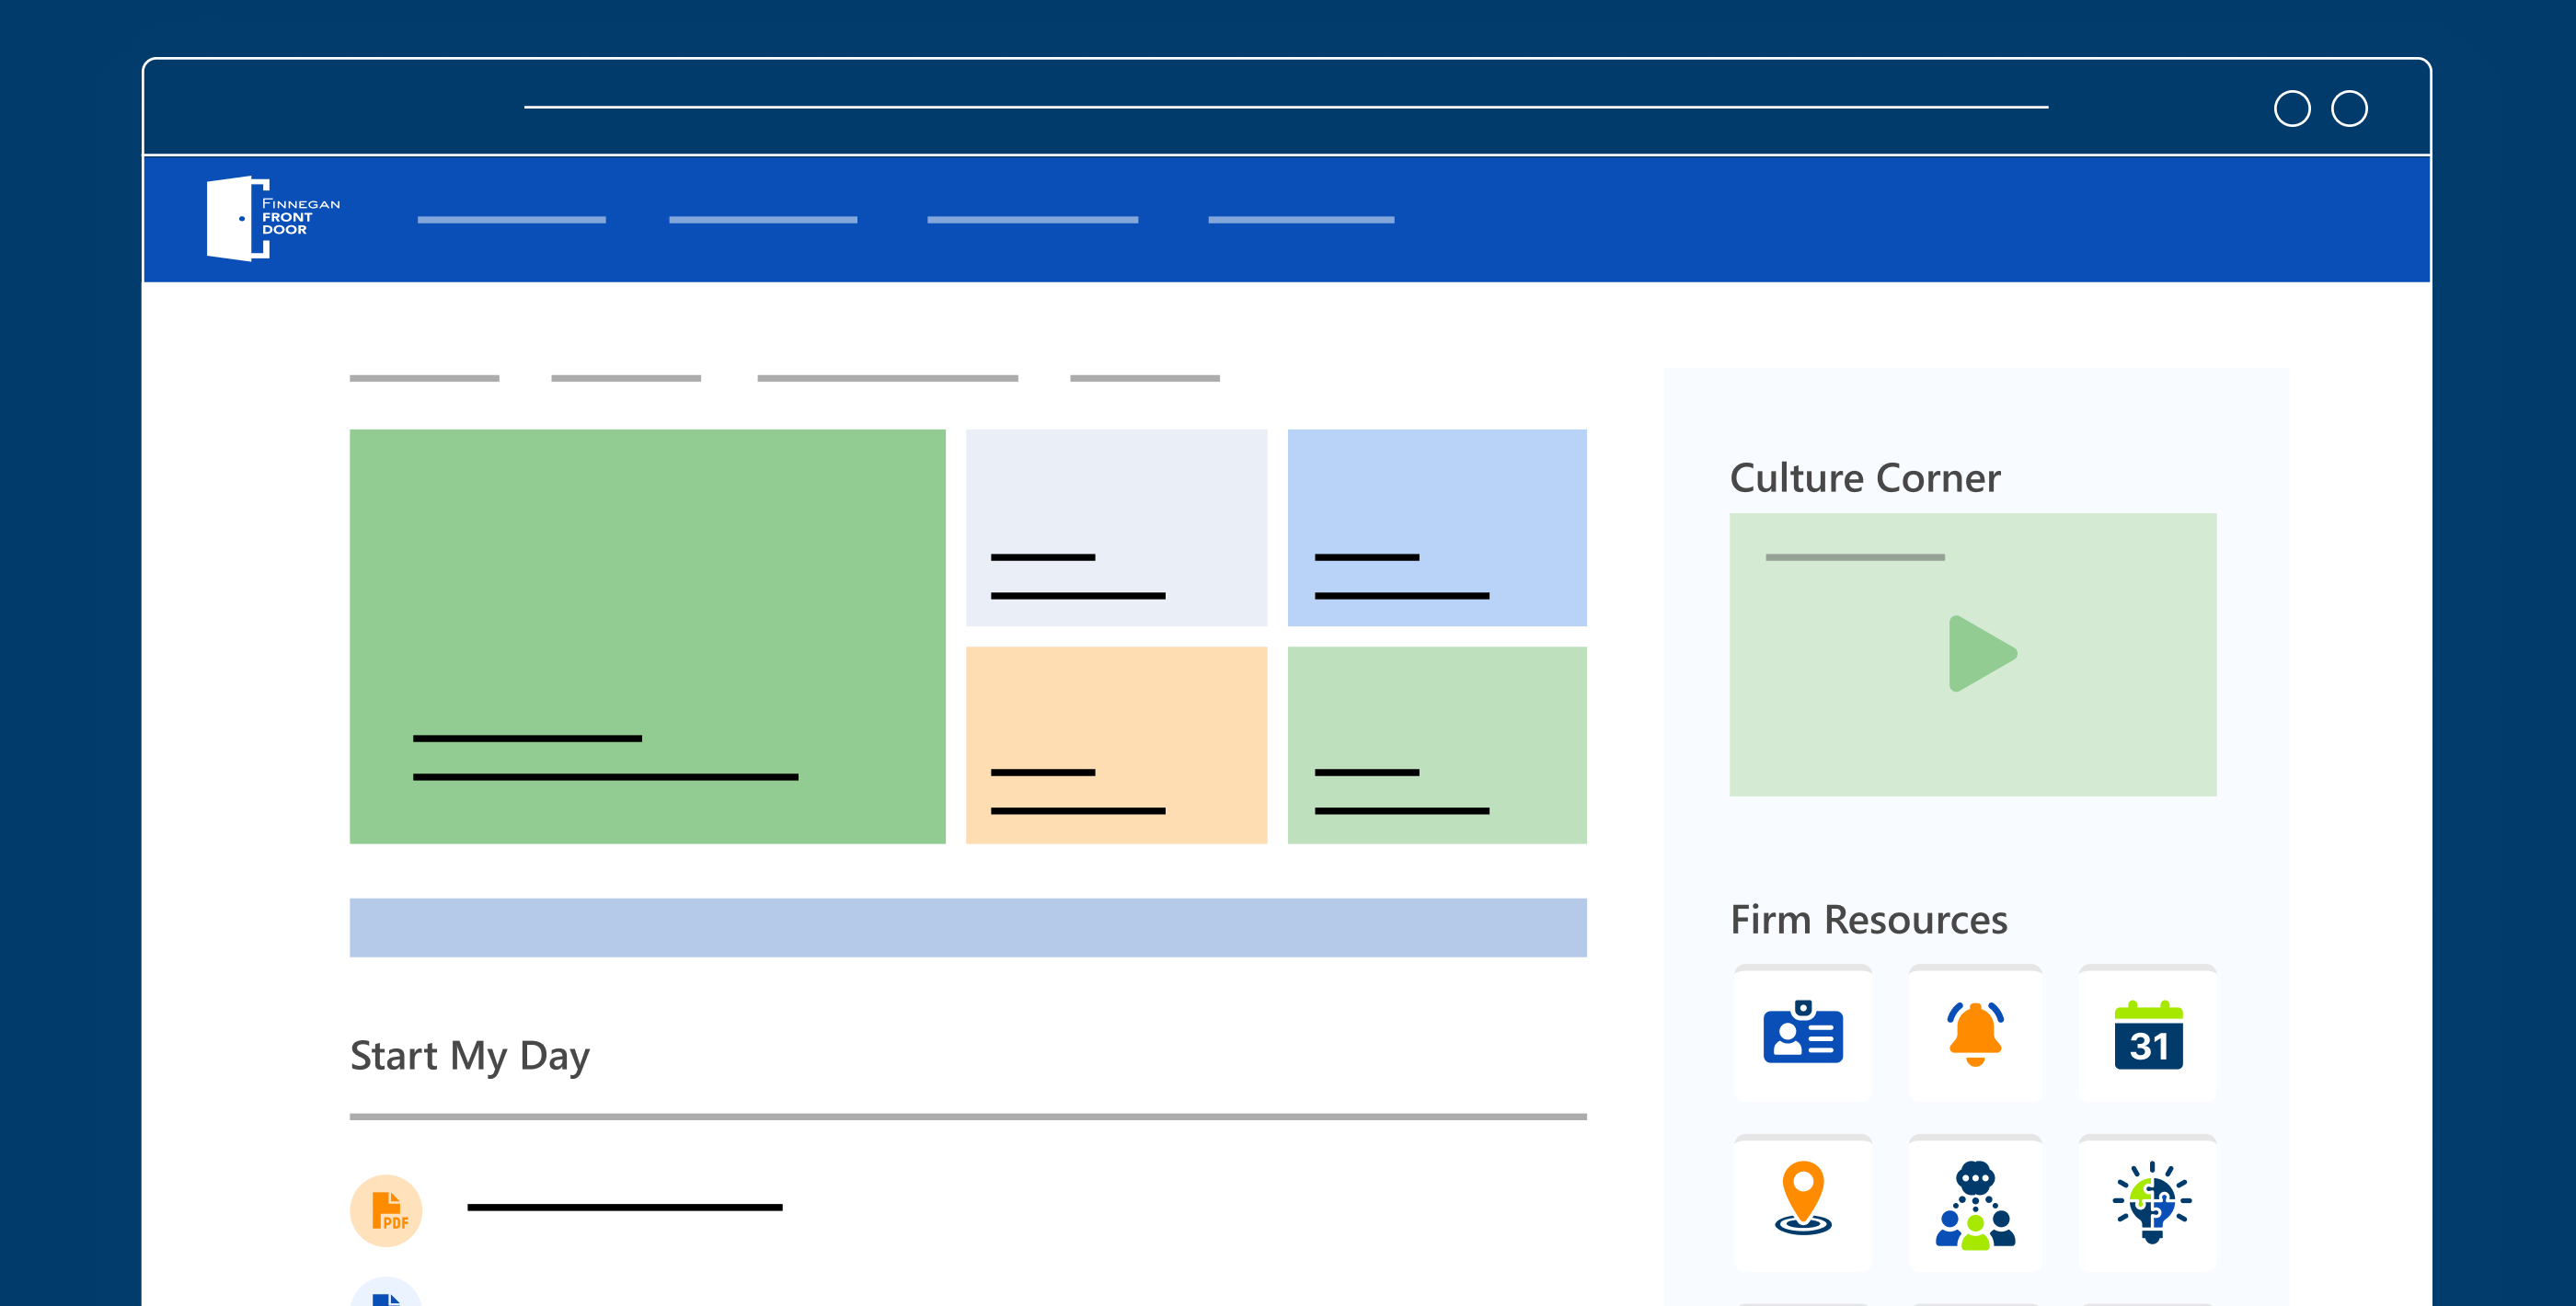Screen dimensions: 2576x1306
Task: Click the light blue banner bar
Action: pos(967,927)
